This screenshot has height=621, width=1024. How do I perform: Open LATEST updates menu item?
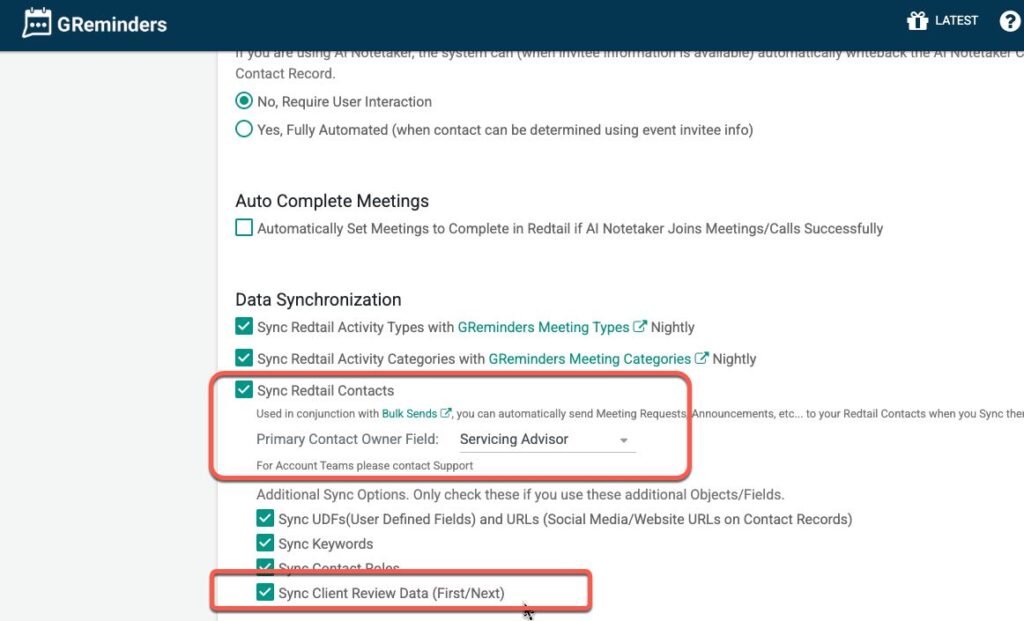(956, 21)
